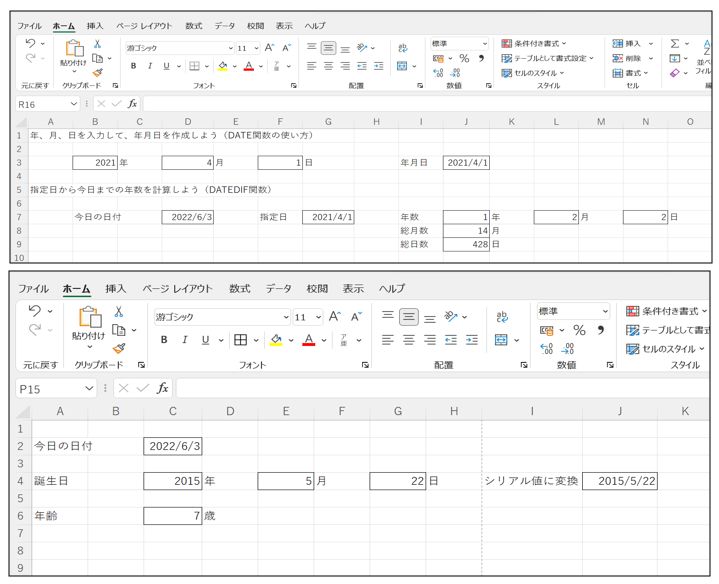Click 条件付き書式 button in lower ribbon
The width and height of the screenshot is (719, 584).
coord(663,311)
